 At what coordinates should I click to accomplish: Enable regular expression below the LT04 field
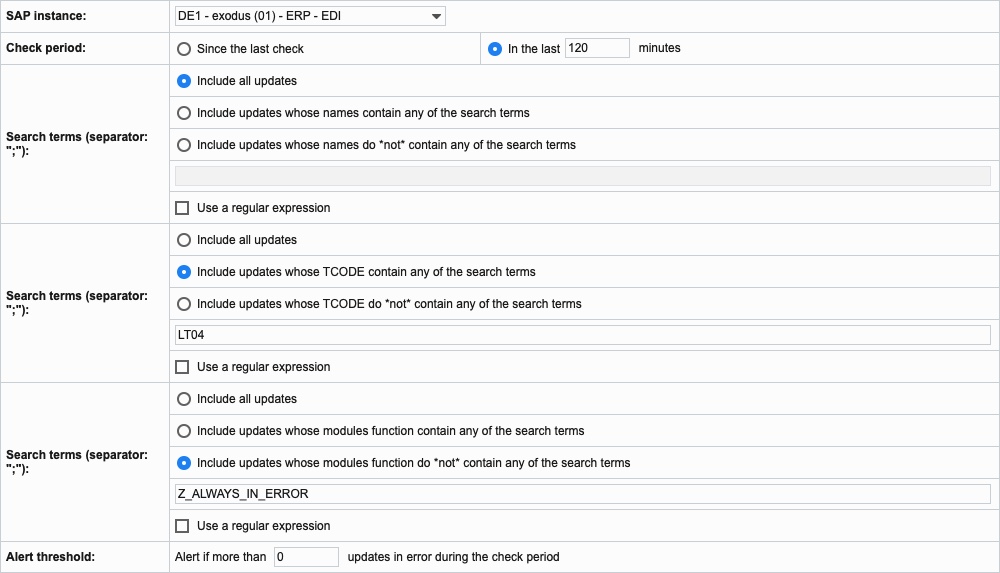[x=182, y=367]
